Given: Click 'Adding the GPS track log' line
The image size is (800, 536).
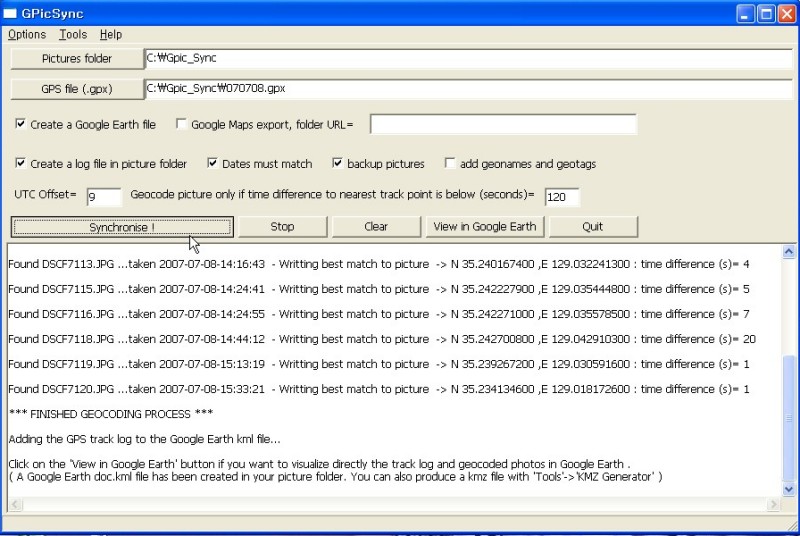Looking at the screenshot, I should click(x=144, y=439).
